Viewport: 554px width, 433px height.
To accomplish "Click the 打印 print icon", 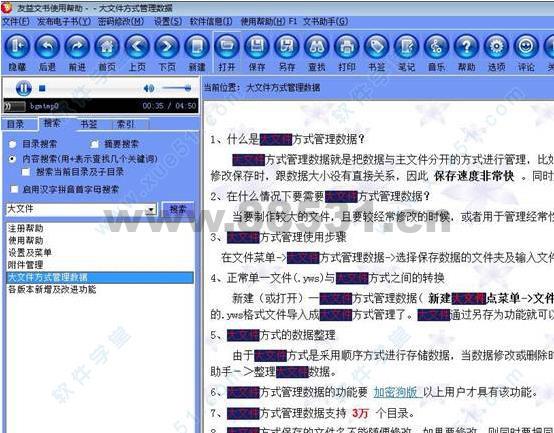I will [347, 46].
